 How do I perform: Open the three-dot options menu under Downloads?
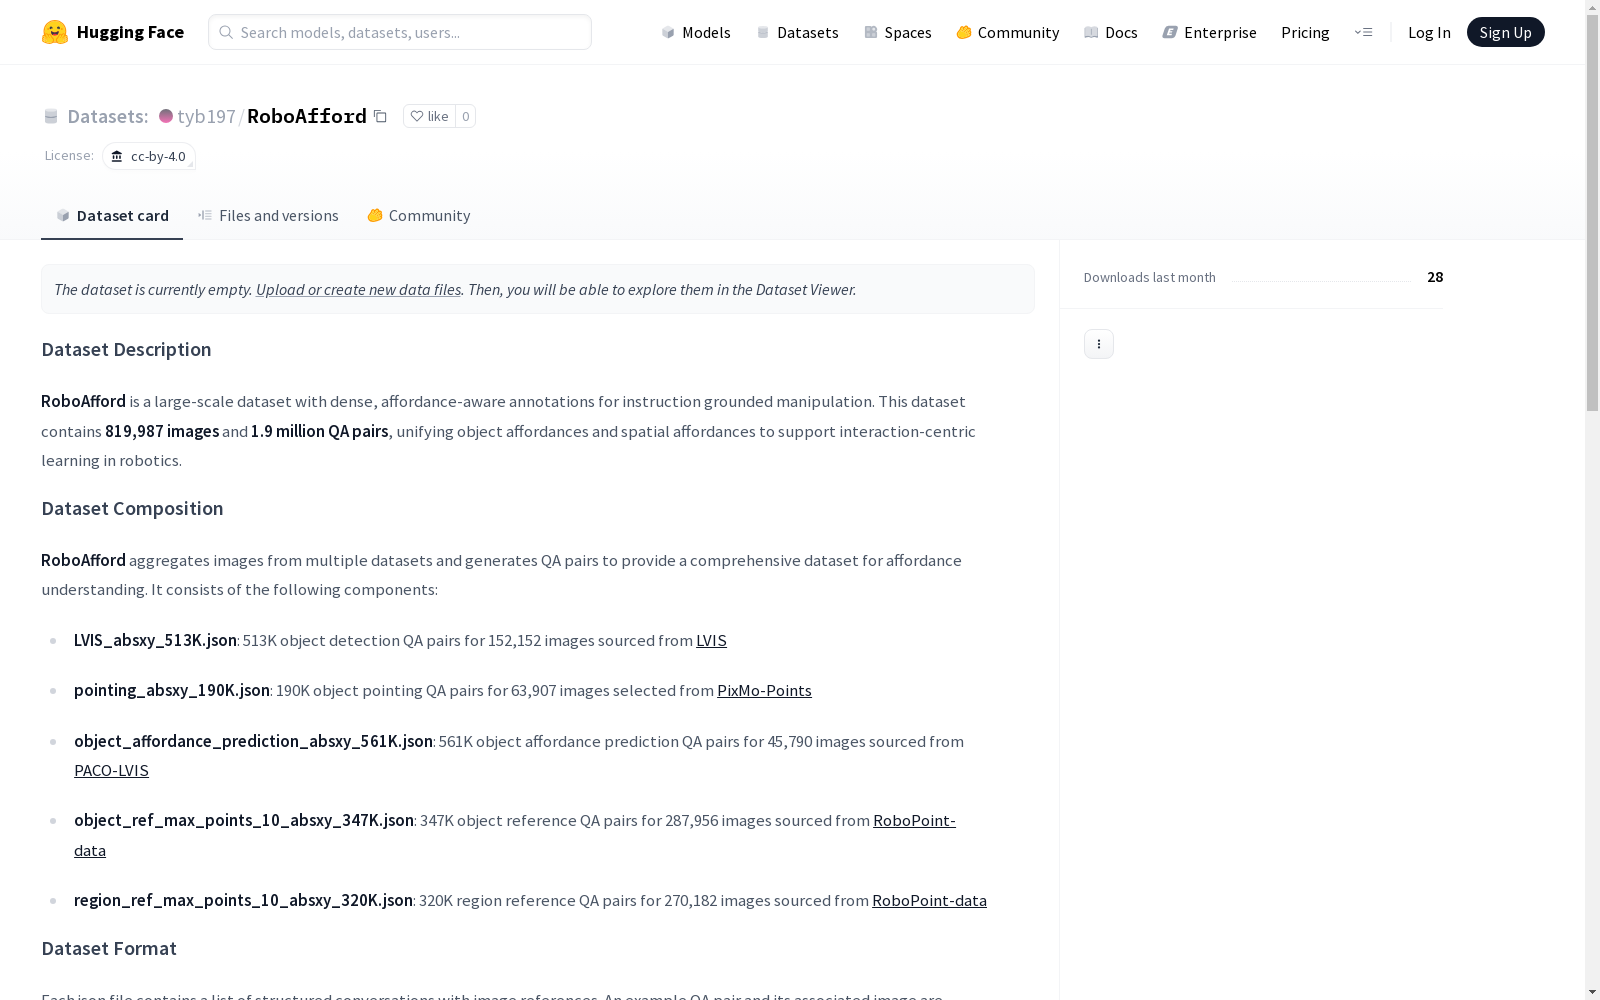point(1099,344)
